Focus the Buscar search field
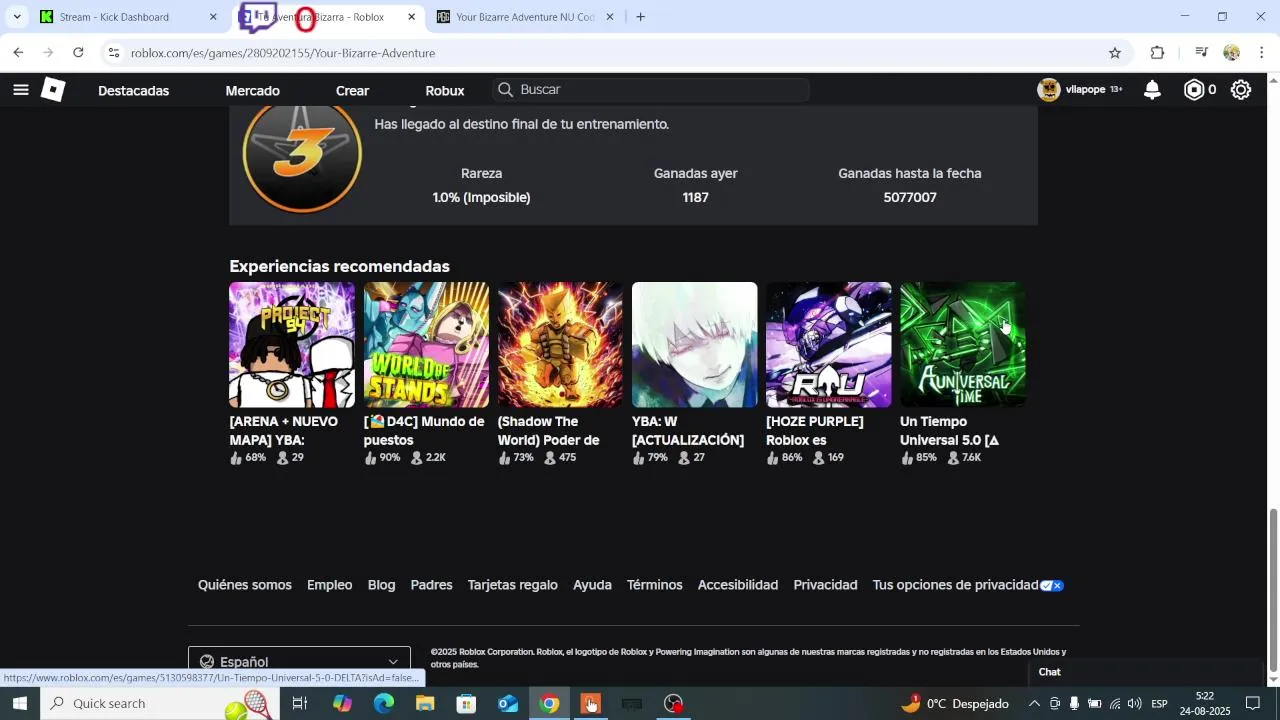The image size is (1280, 720). [x=651, y=90]
